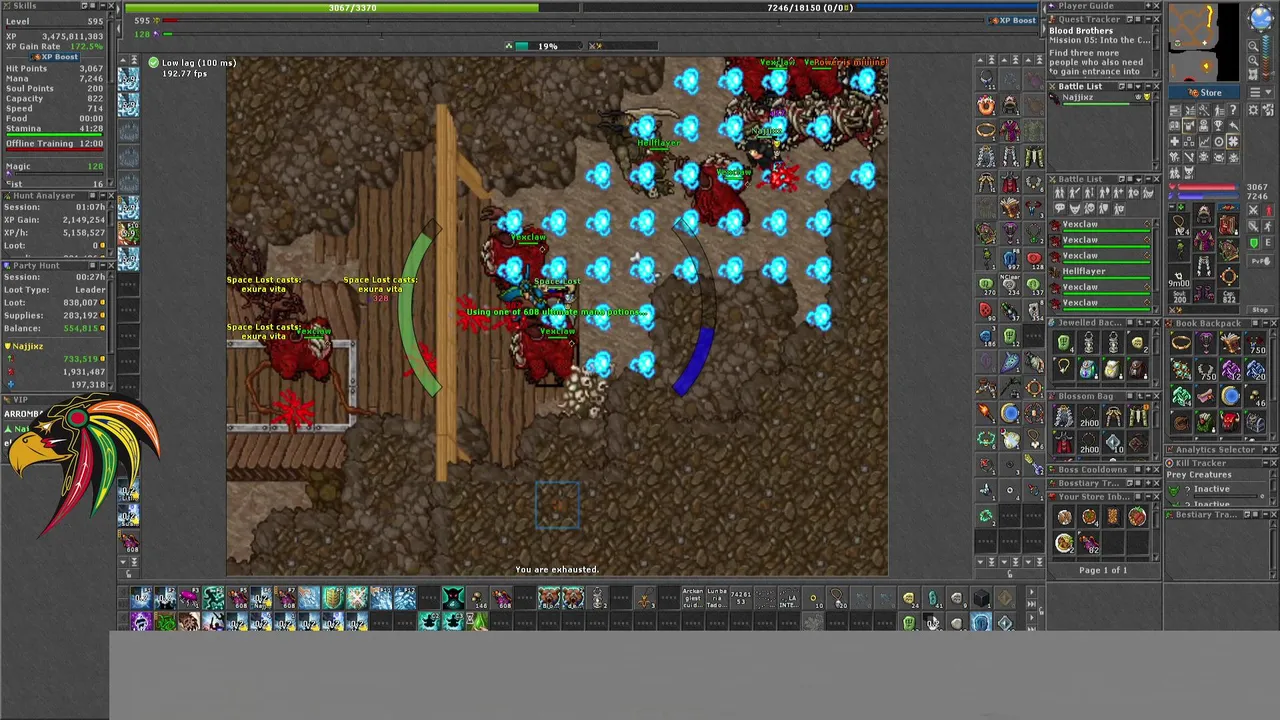Open the red backpack equipment slot
The width and height of the screenshot is (1280, 720).
[x=1228, y=224]
